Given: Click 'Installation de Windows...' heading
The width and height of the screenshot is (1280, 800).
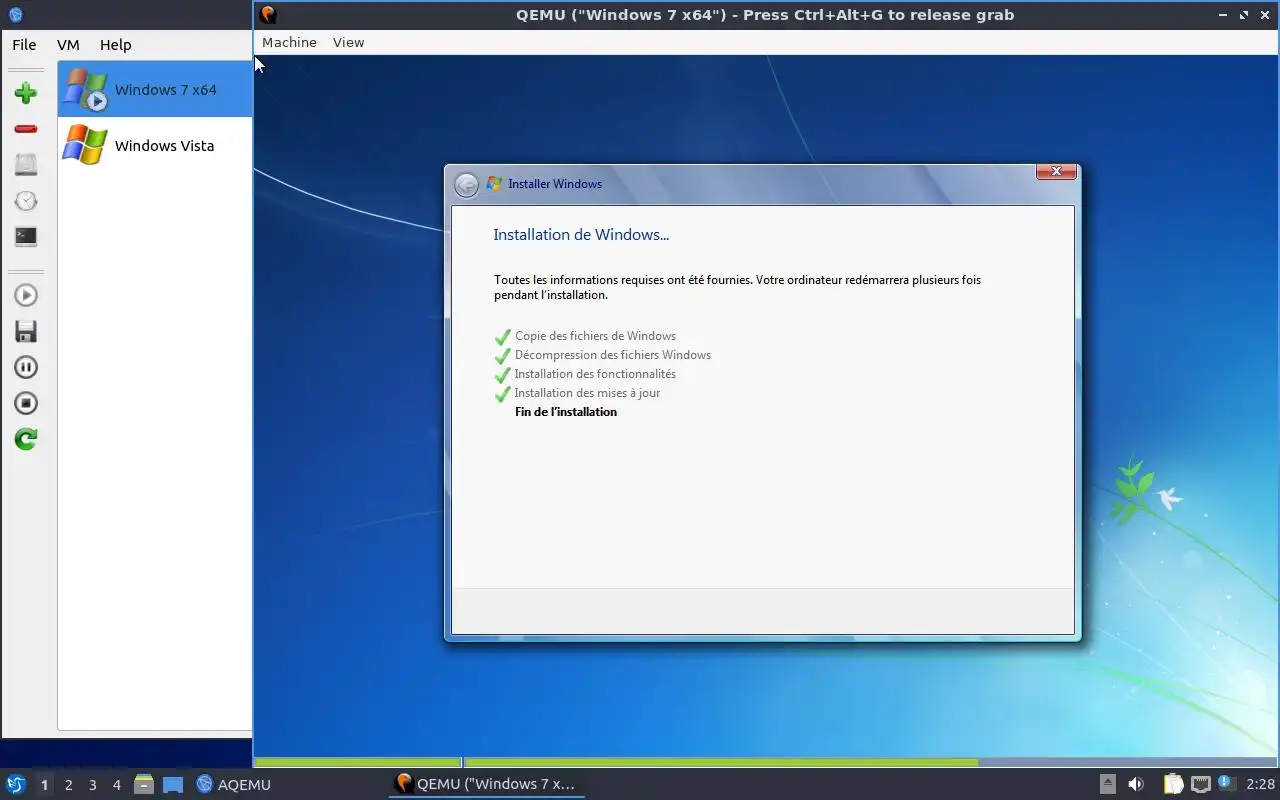Looking at the screenshot, I should [x=581, y=235].
